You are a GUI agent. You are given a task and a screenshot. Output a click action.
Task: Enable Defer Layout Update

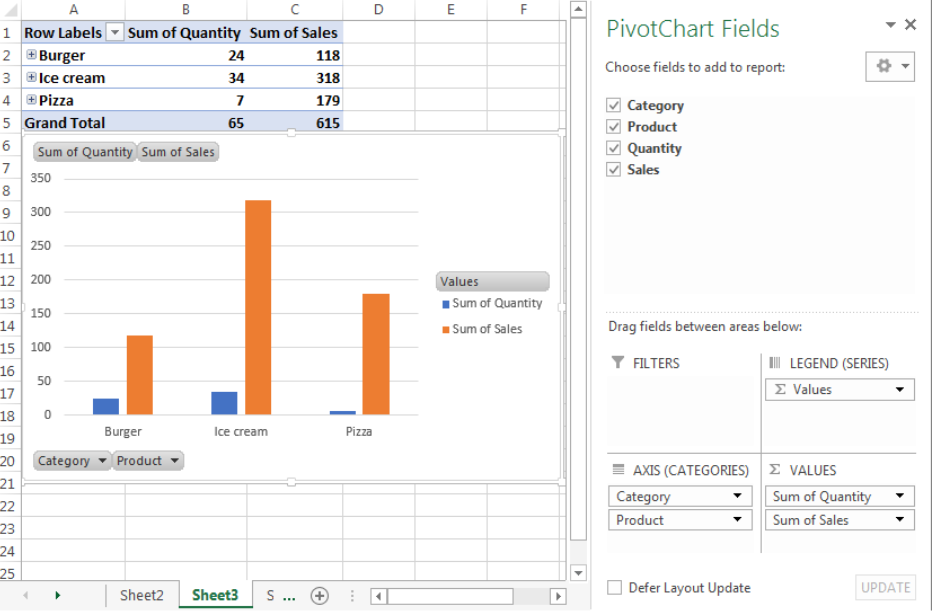tap(613, 588)
